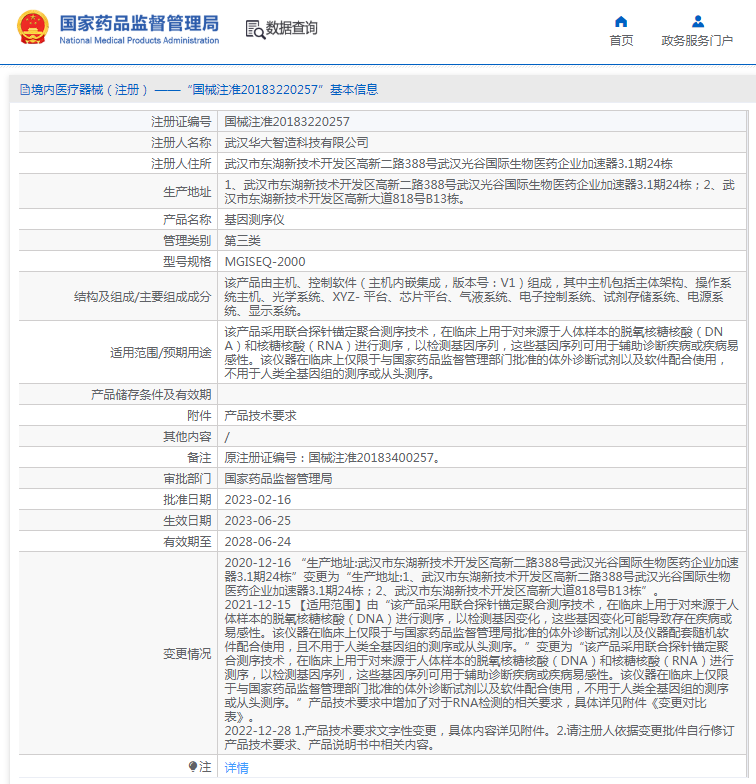The image size is (756, 784).
Task: Select the model MGISEQ-2000
Action: 265,262
